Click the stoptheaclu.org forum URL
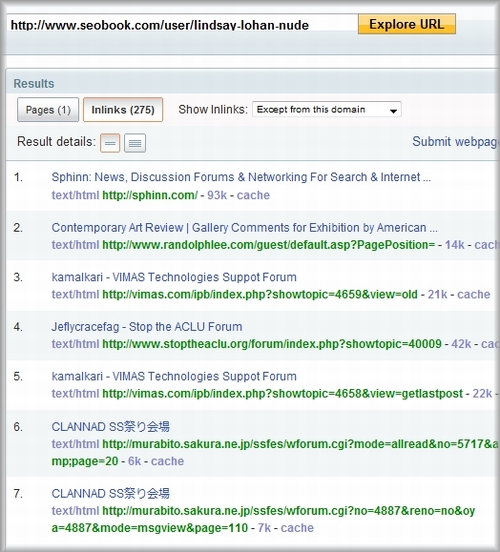Screen dimensions: 500x552 (x=272, y=344)
